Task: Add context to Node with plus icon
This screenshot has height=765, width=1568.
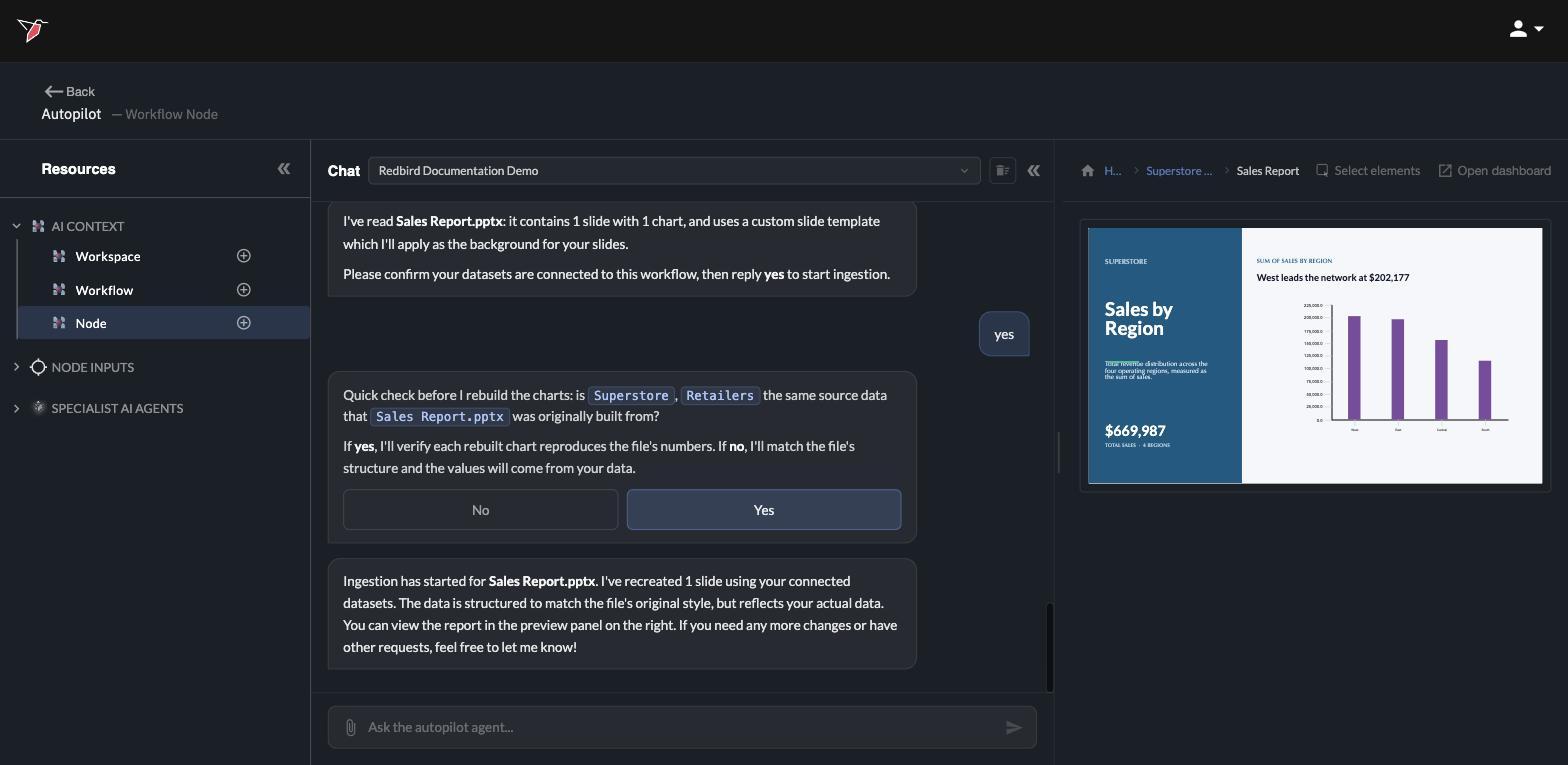Action: (x=243, y=323)
